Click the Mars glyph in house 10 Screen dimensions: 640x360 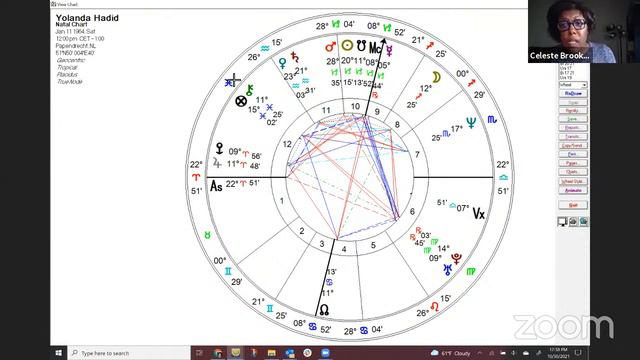331,47
